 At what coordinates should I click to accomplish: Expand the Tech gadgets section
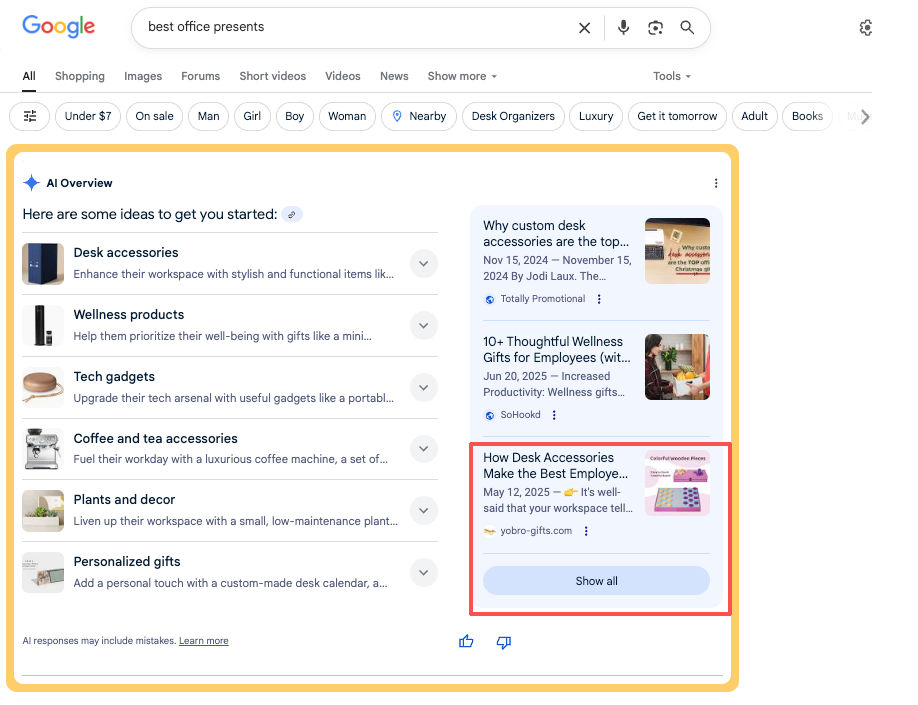point(424,388)
